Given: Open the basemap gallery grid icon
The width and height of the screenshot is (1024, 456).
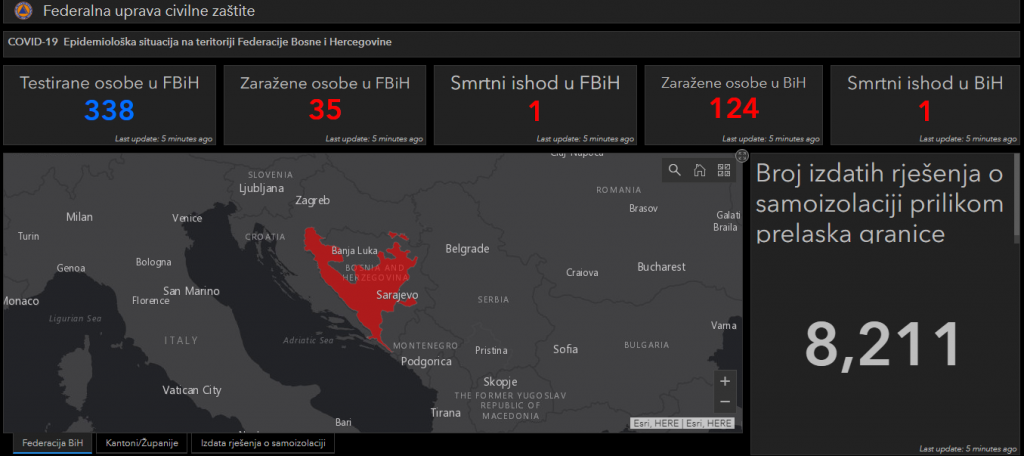Looking at the screenshot, I should [724, 170].
